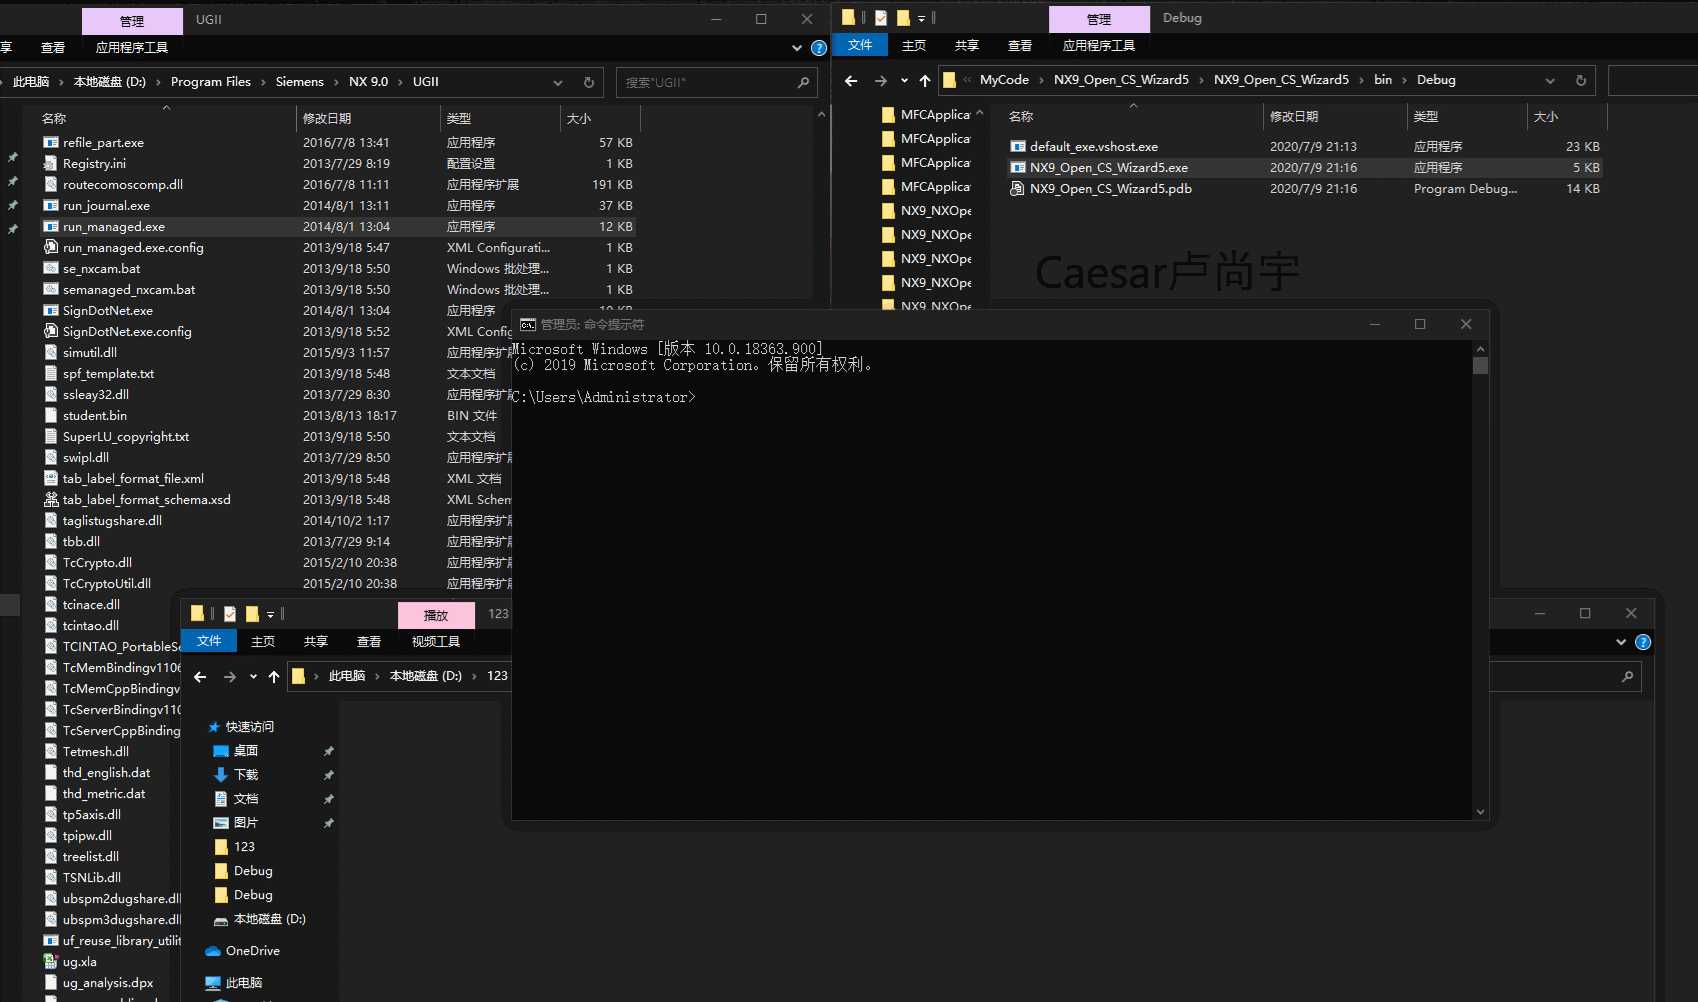Click the command prompt vertical scrollbar down arrow

point(1481,812)
